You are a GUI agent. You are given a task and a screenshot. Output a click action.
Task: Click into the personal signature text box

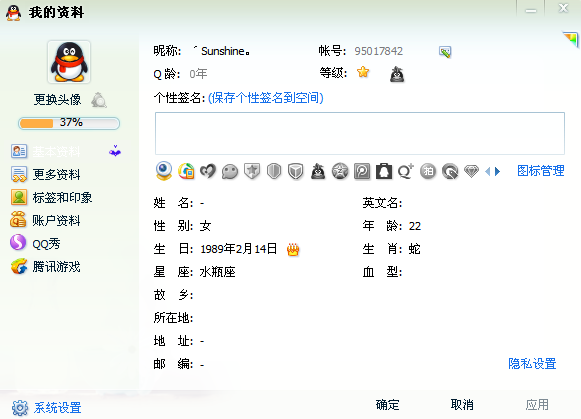tap(360, 133)
